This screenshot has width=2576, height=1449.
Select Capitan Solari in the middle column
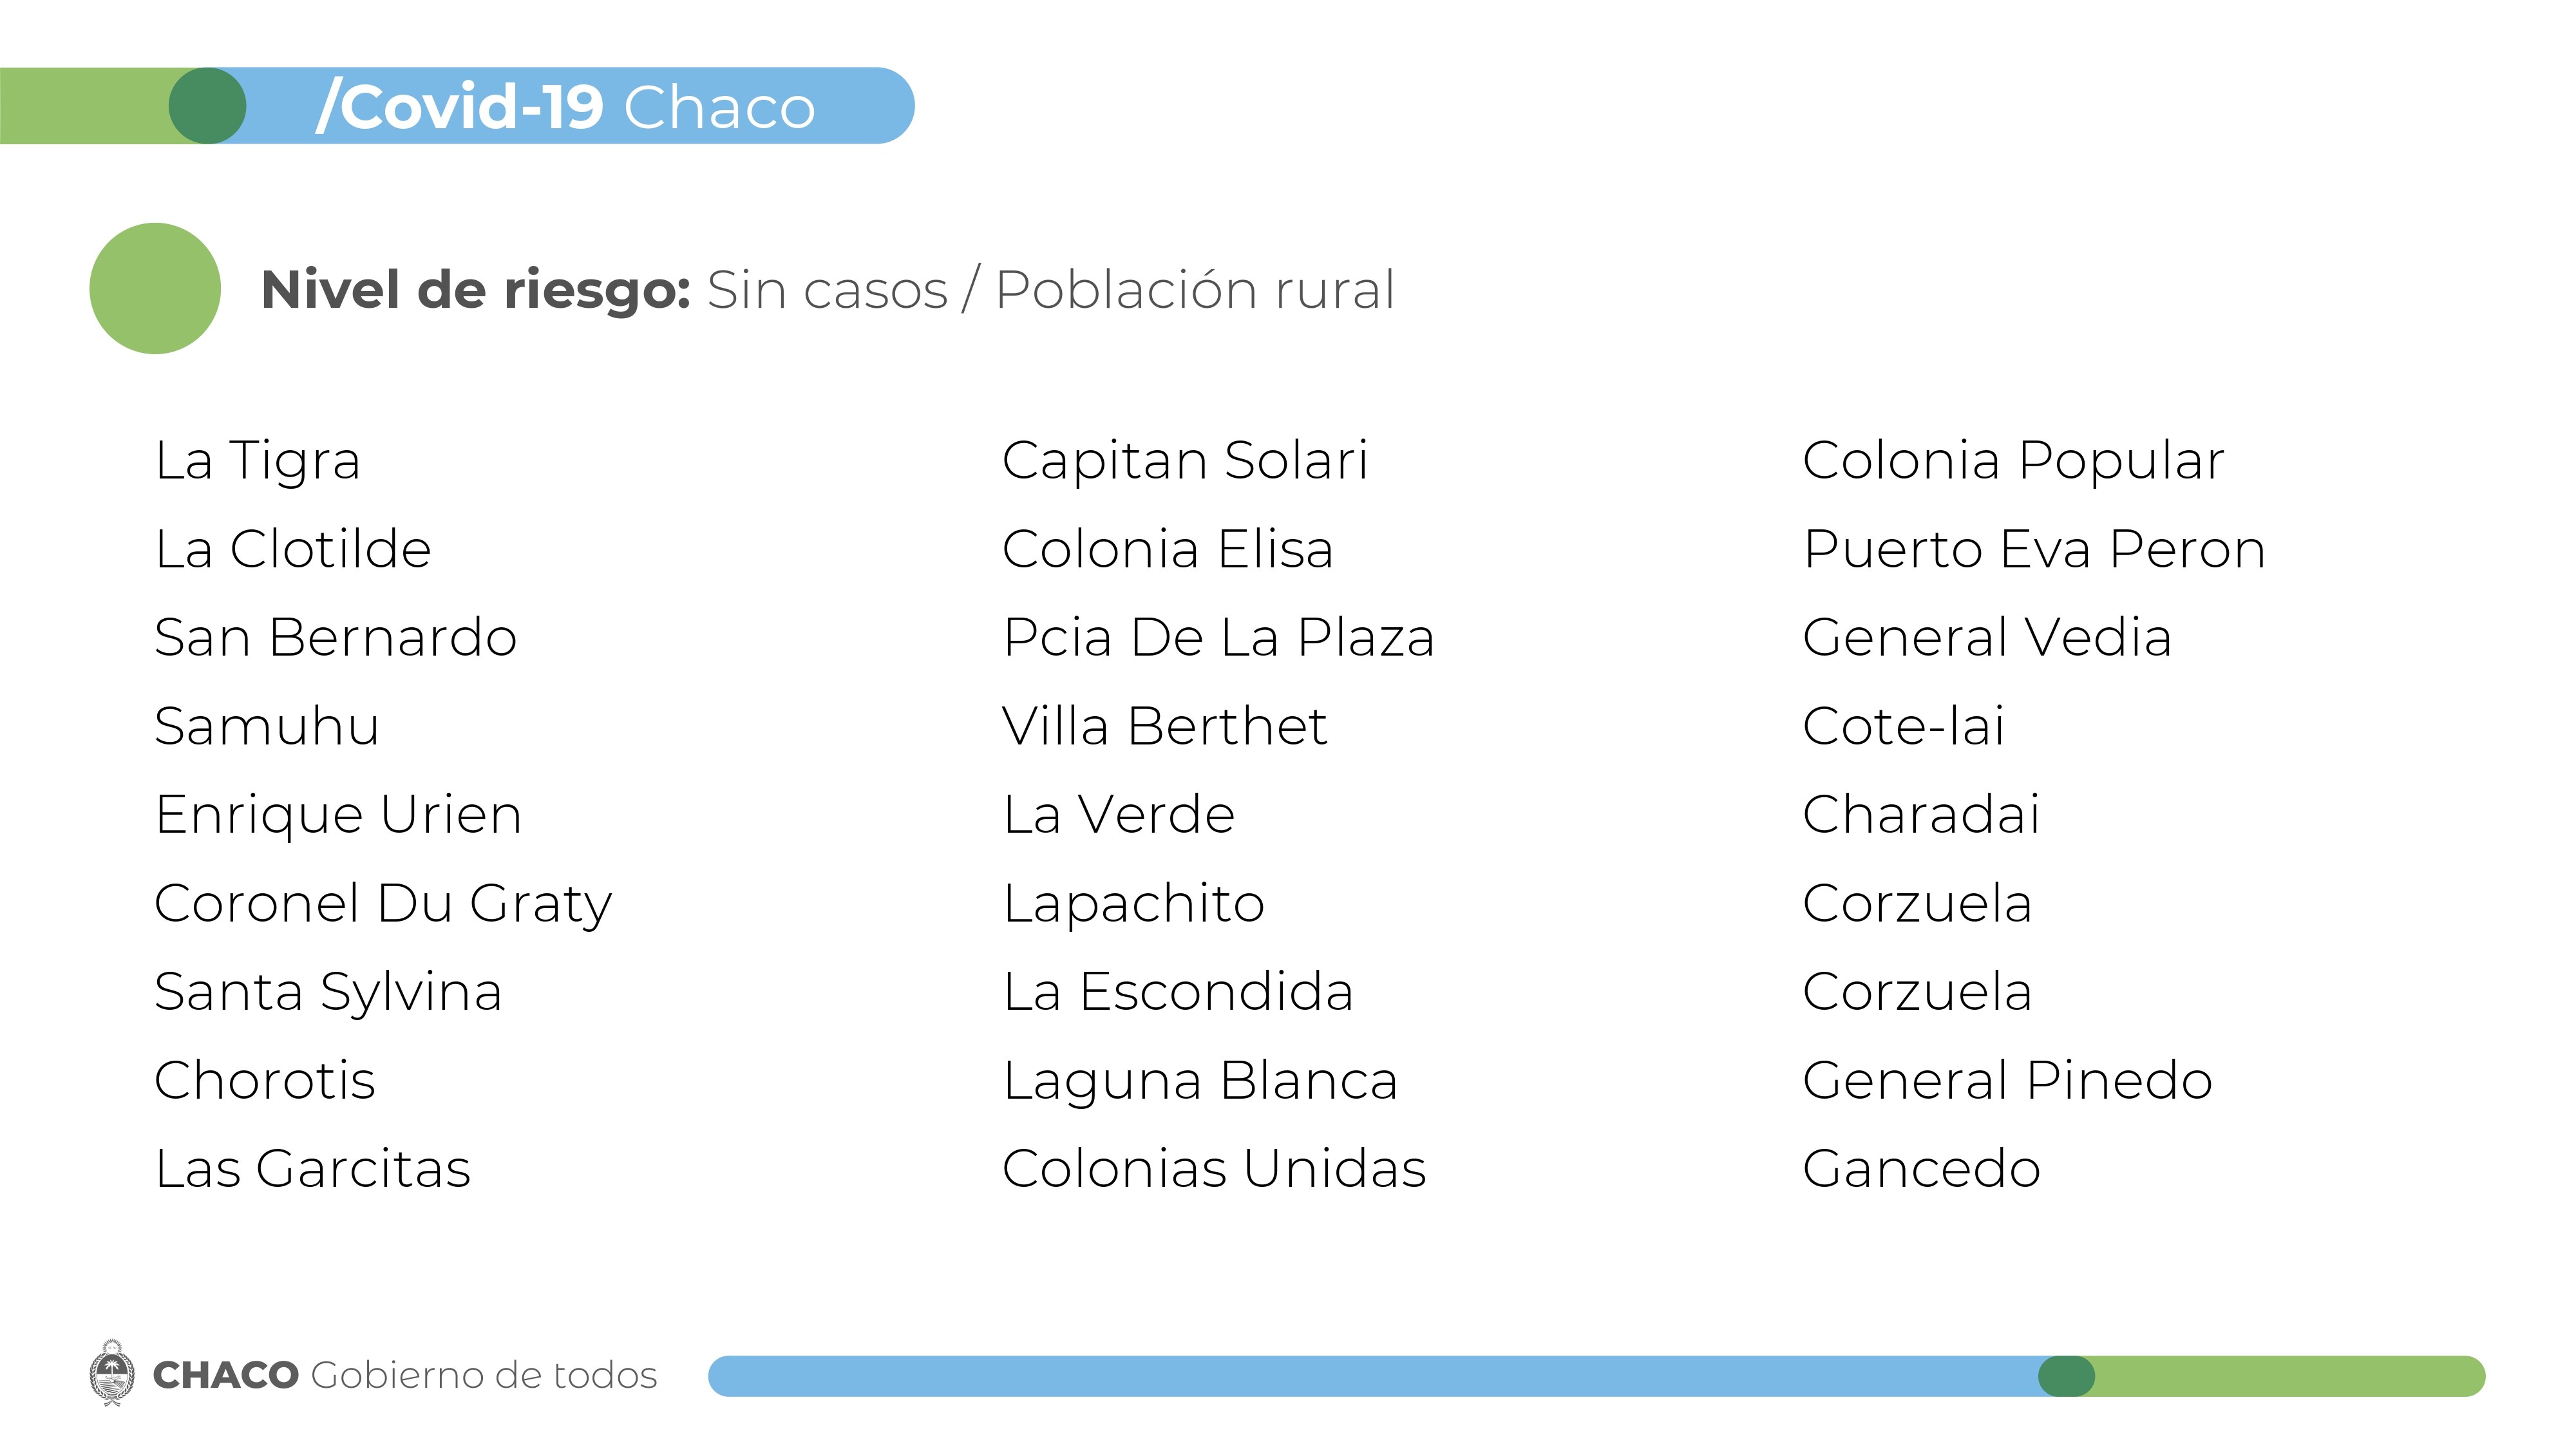pos(1185,460)
